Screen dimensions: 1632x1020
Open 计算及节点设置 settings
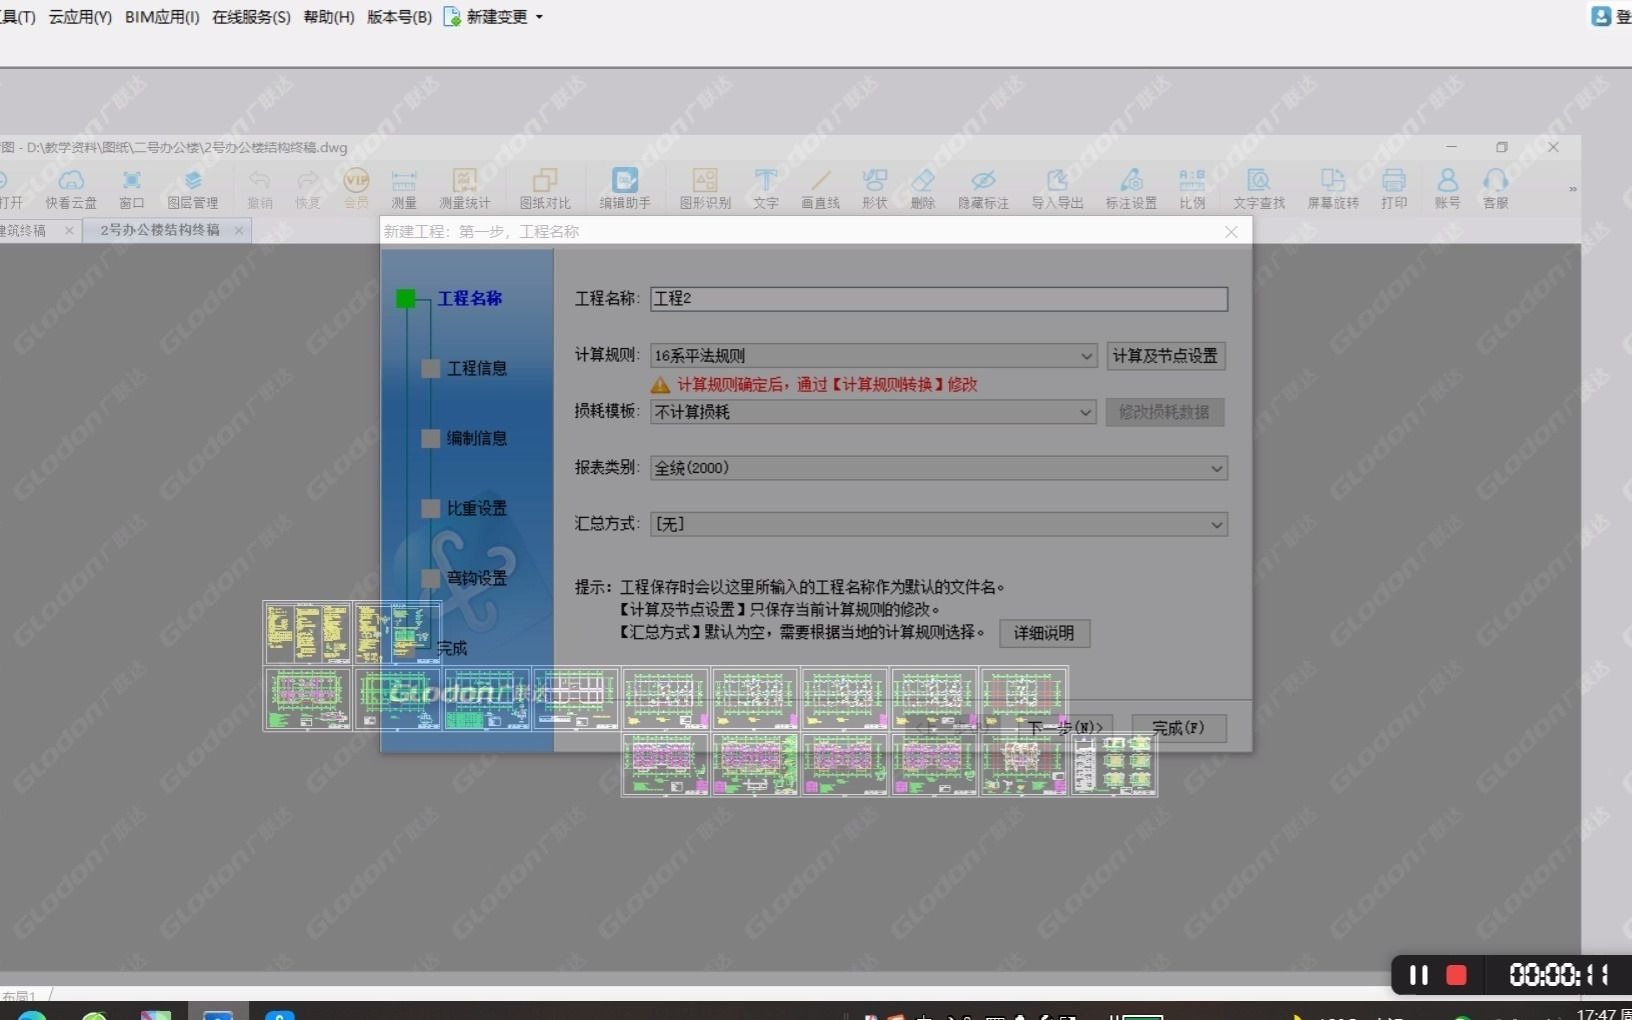tap(1166, 355)
